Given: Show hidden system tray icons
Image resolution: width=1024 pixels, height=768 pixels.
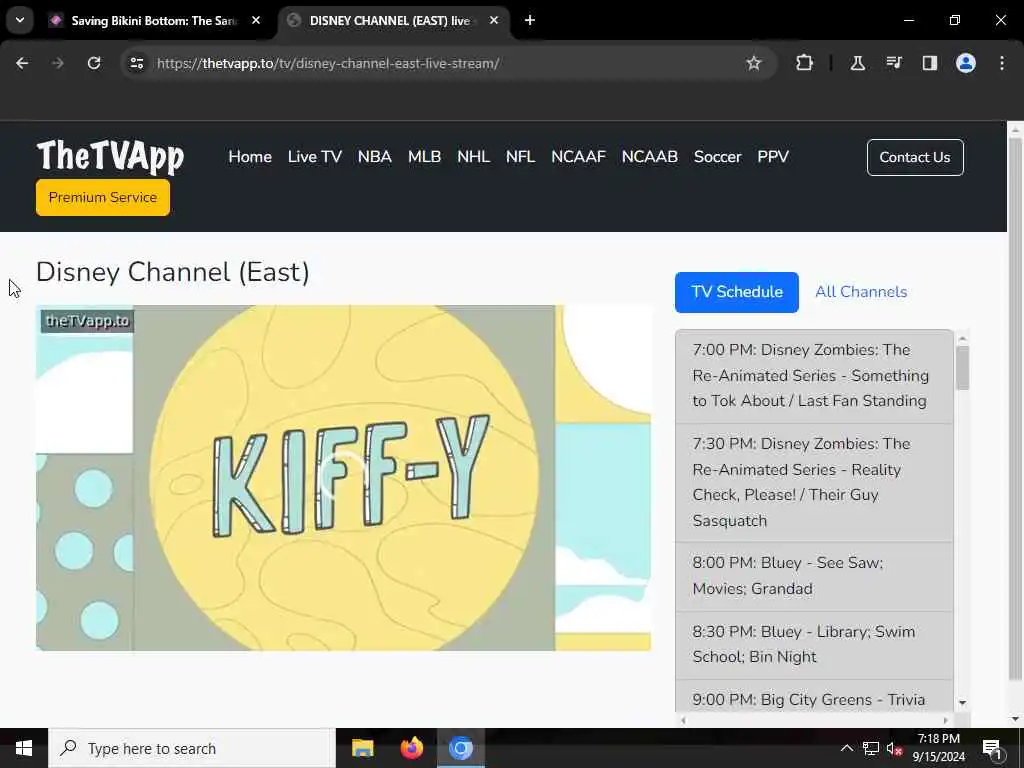Looking at the screenshot, I should point(846,748).
